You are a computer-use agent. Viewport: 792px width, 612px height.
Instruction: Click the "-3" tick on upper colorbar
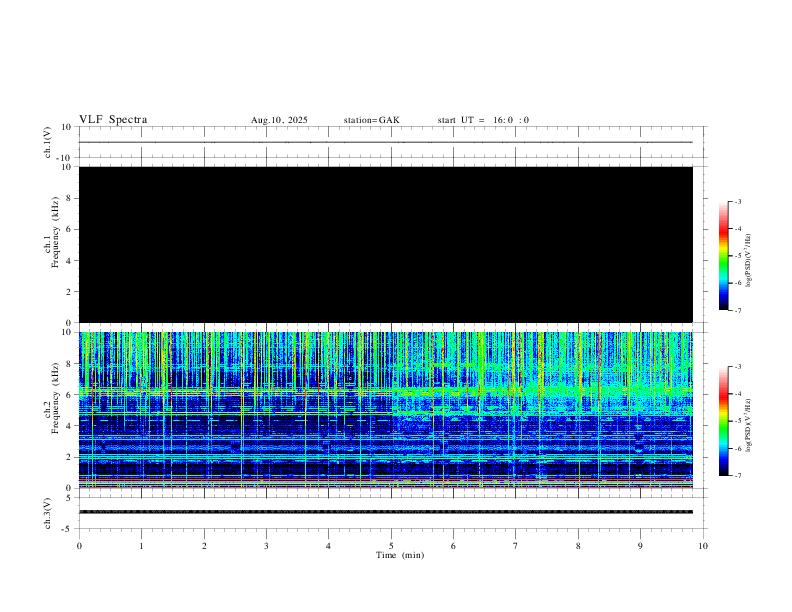click(737, 201)
